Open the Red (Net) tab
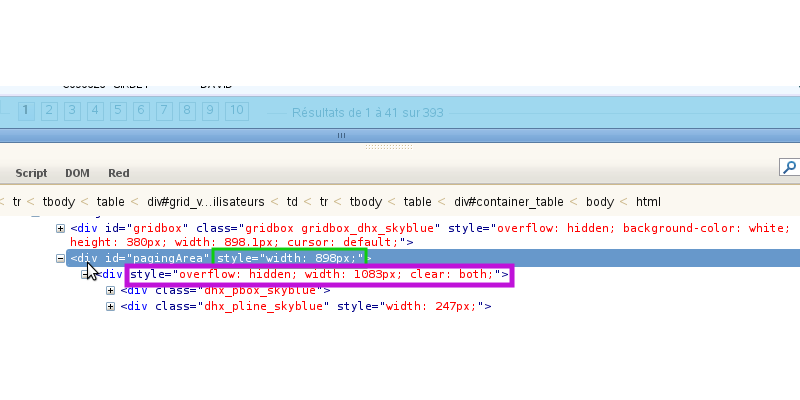 [x=118, y=173]
